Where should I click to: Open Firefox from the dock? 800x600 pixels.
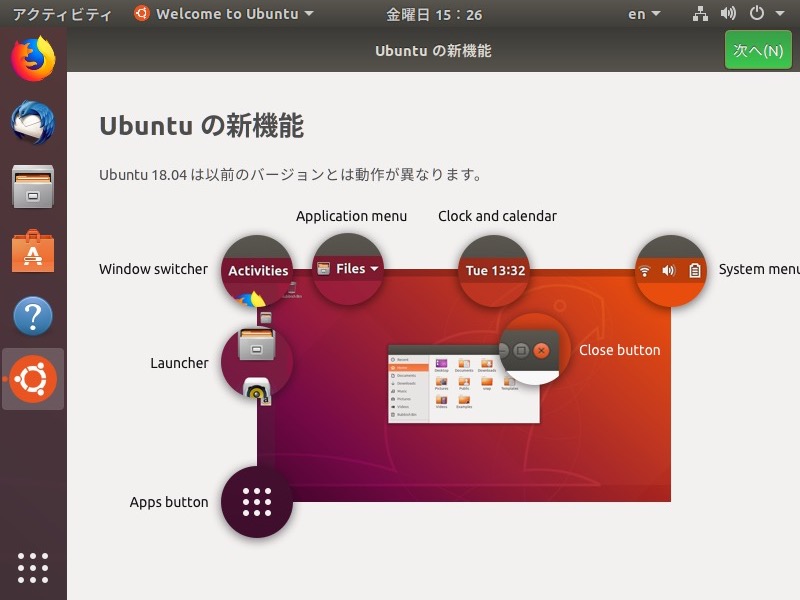(x=33, y=58)
